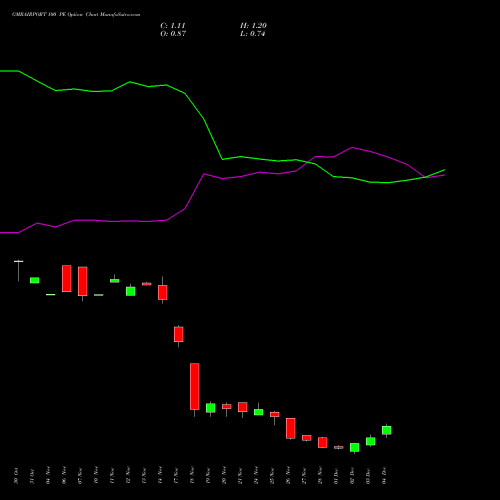Select the green candle above 19 Nov
Viewport: 500px width, 500px height.
[x=211, y=408]
